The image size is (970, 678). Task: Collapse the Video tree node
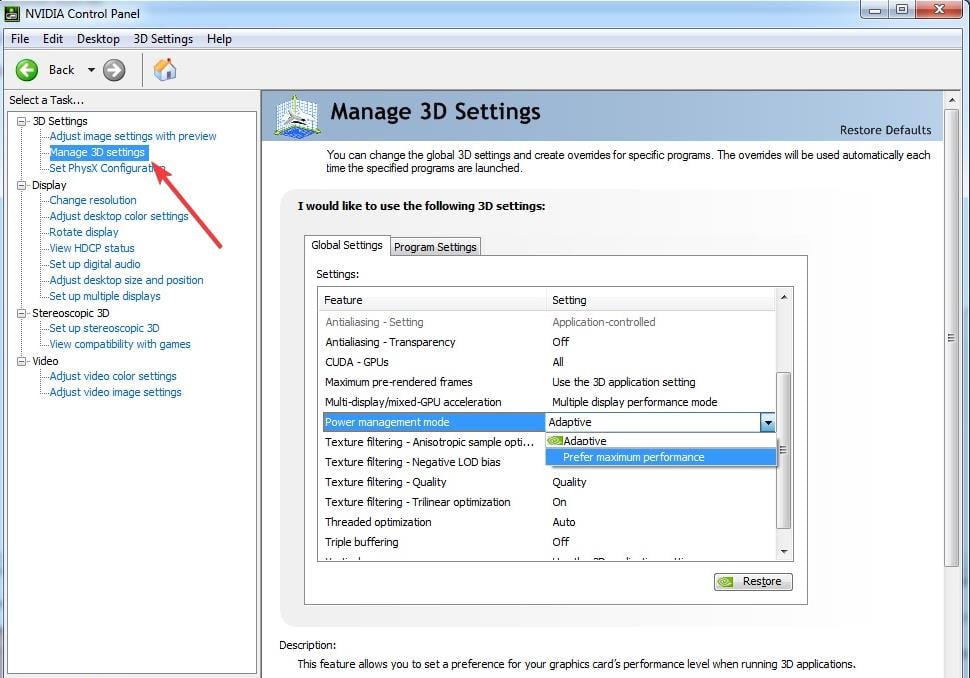tap(22, 361)
